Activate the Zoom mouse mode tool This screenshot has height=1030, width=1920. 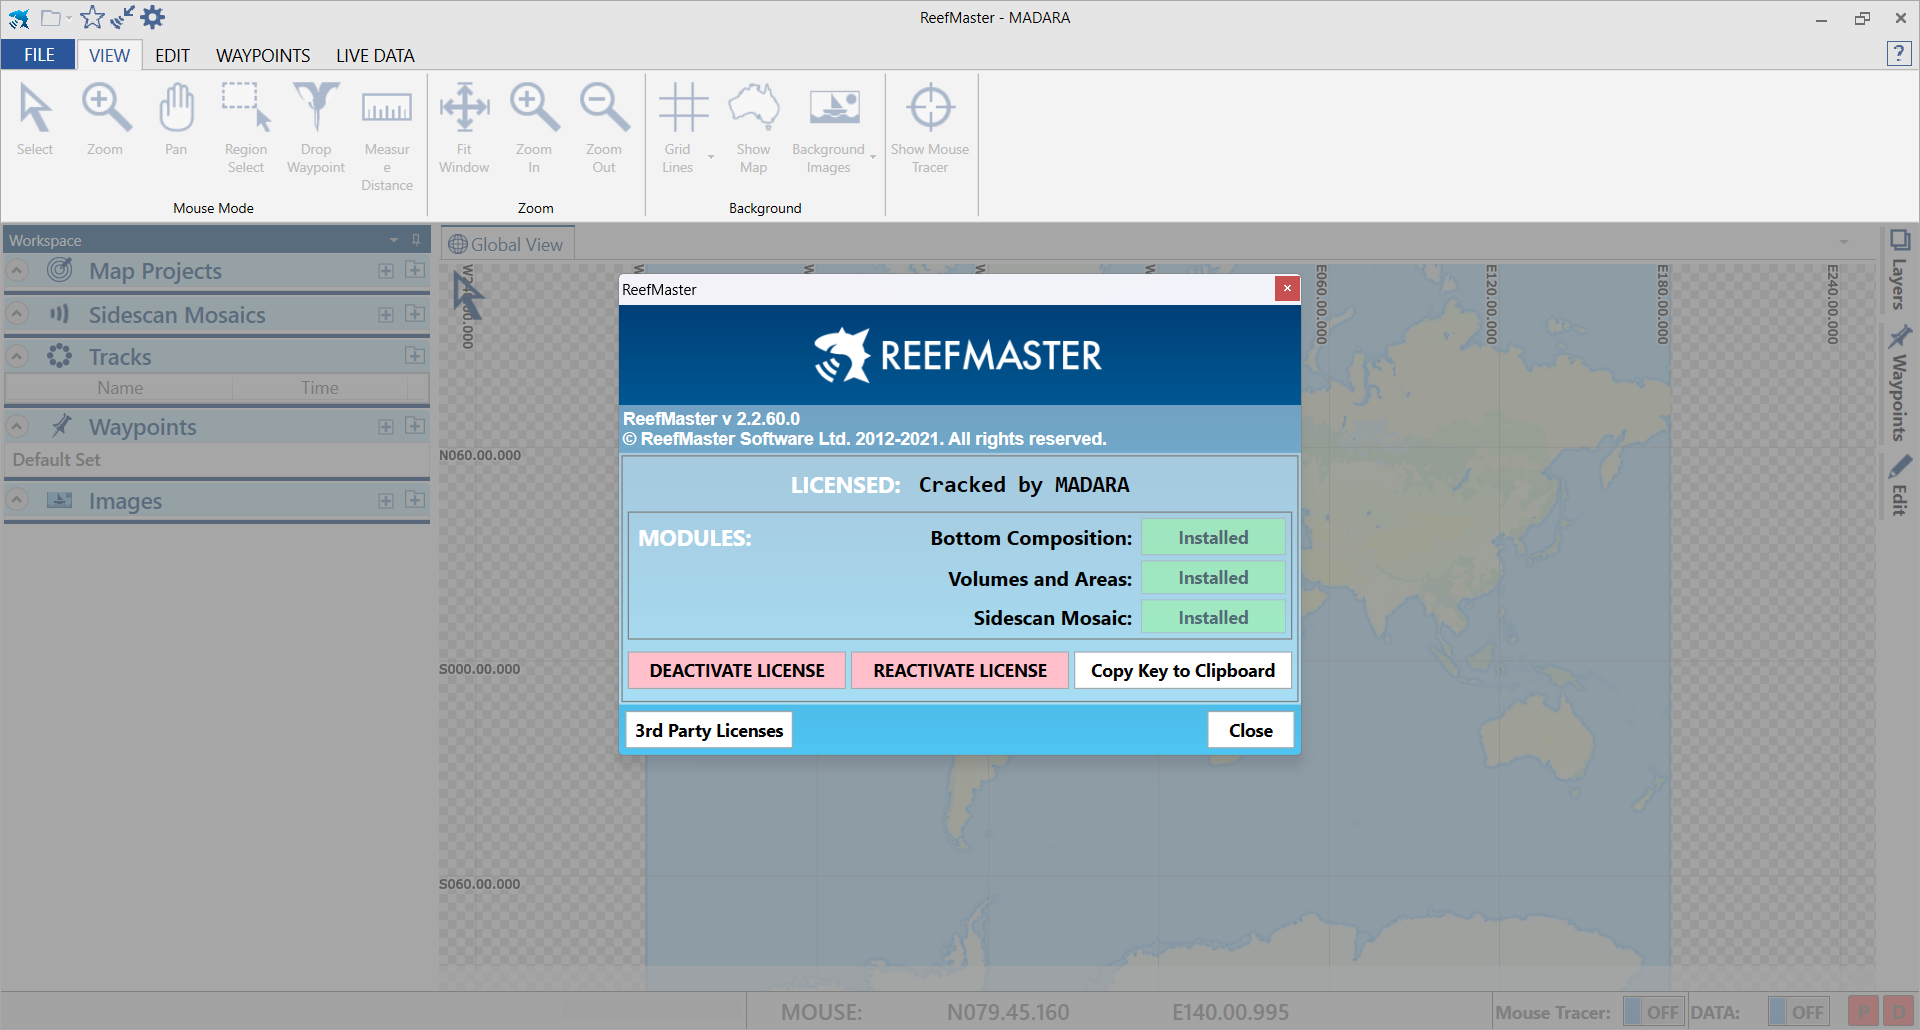105,120
